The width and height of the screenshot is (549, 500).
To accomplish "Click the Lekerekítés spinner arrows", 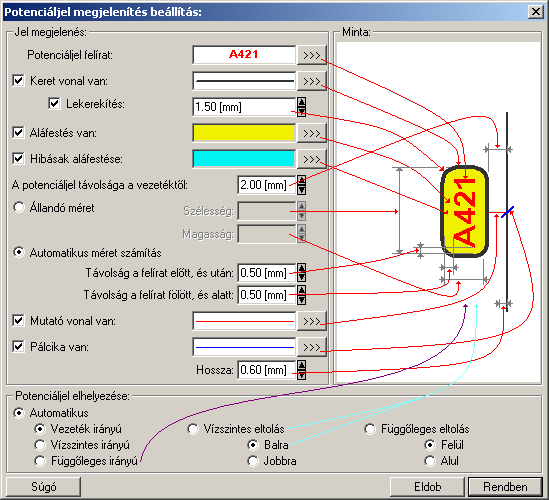I will click(301, 107).
